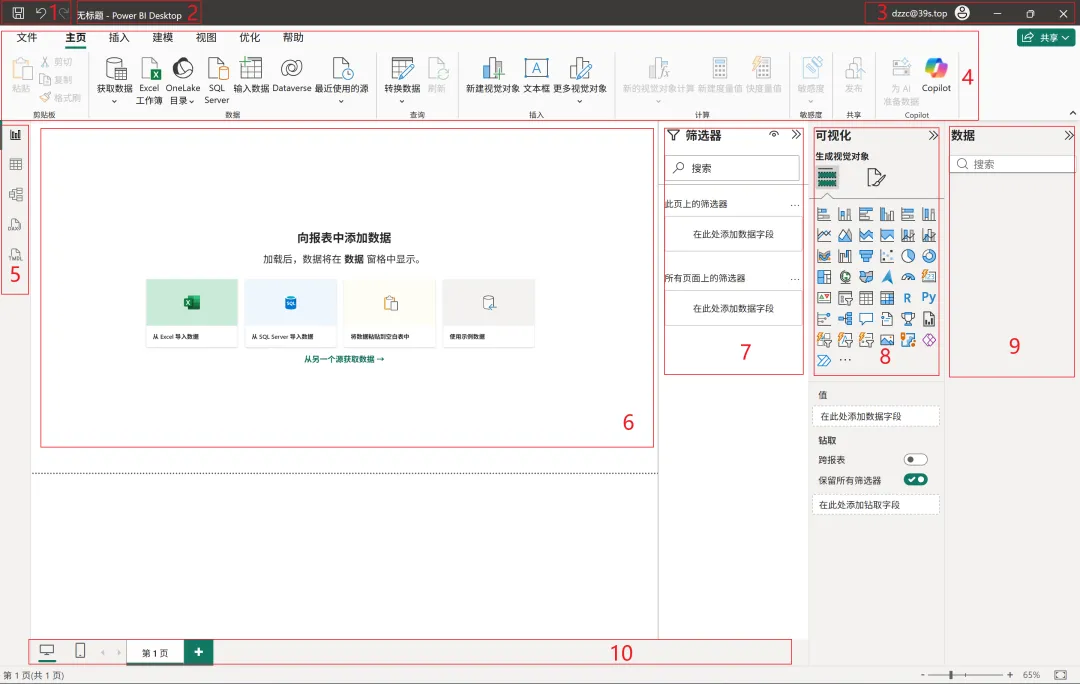This screenshot has height=684, width=1080.
Task: Select the line chart visual
Action: (824, 235)
